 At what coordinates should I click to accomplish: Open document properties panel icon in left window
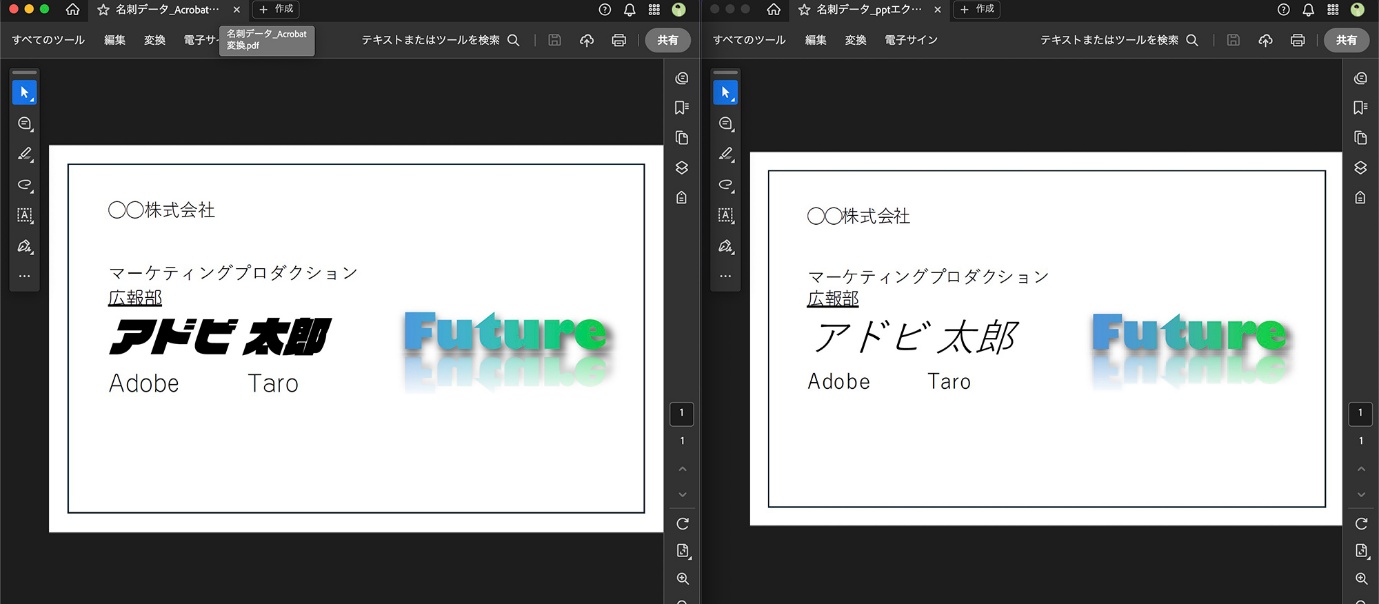pyautogui.click(x=682, y=198)
